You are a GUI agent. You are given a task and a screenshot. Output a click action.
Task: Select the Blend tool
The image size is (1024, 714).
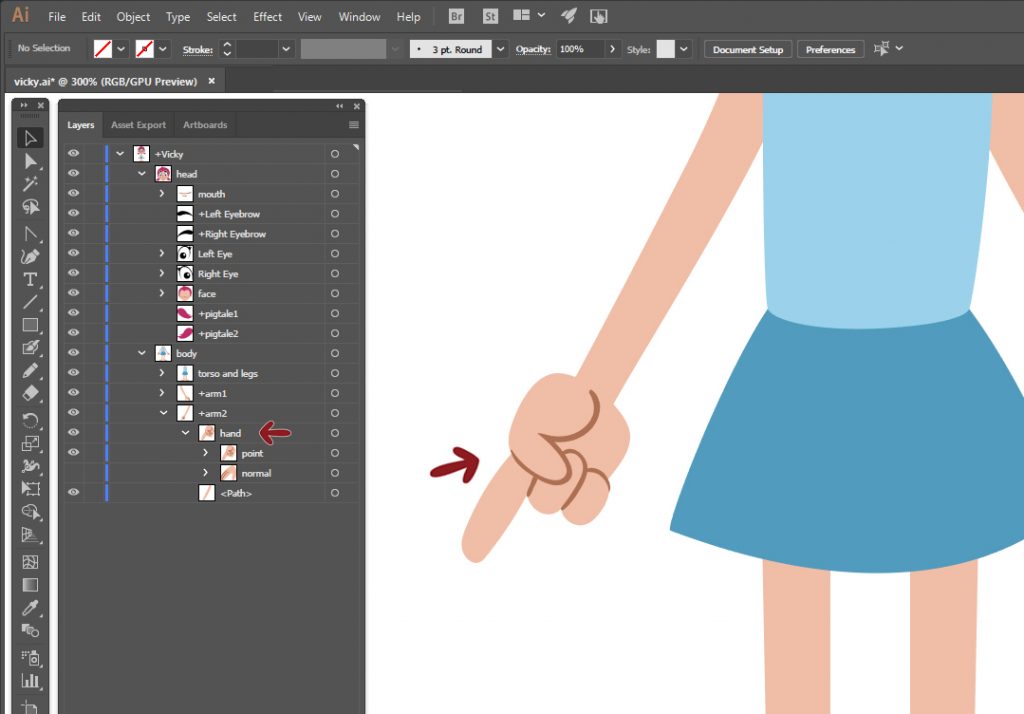click(x=30, y=630)
